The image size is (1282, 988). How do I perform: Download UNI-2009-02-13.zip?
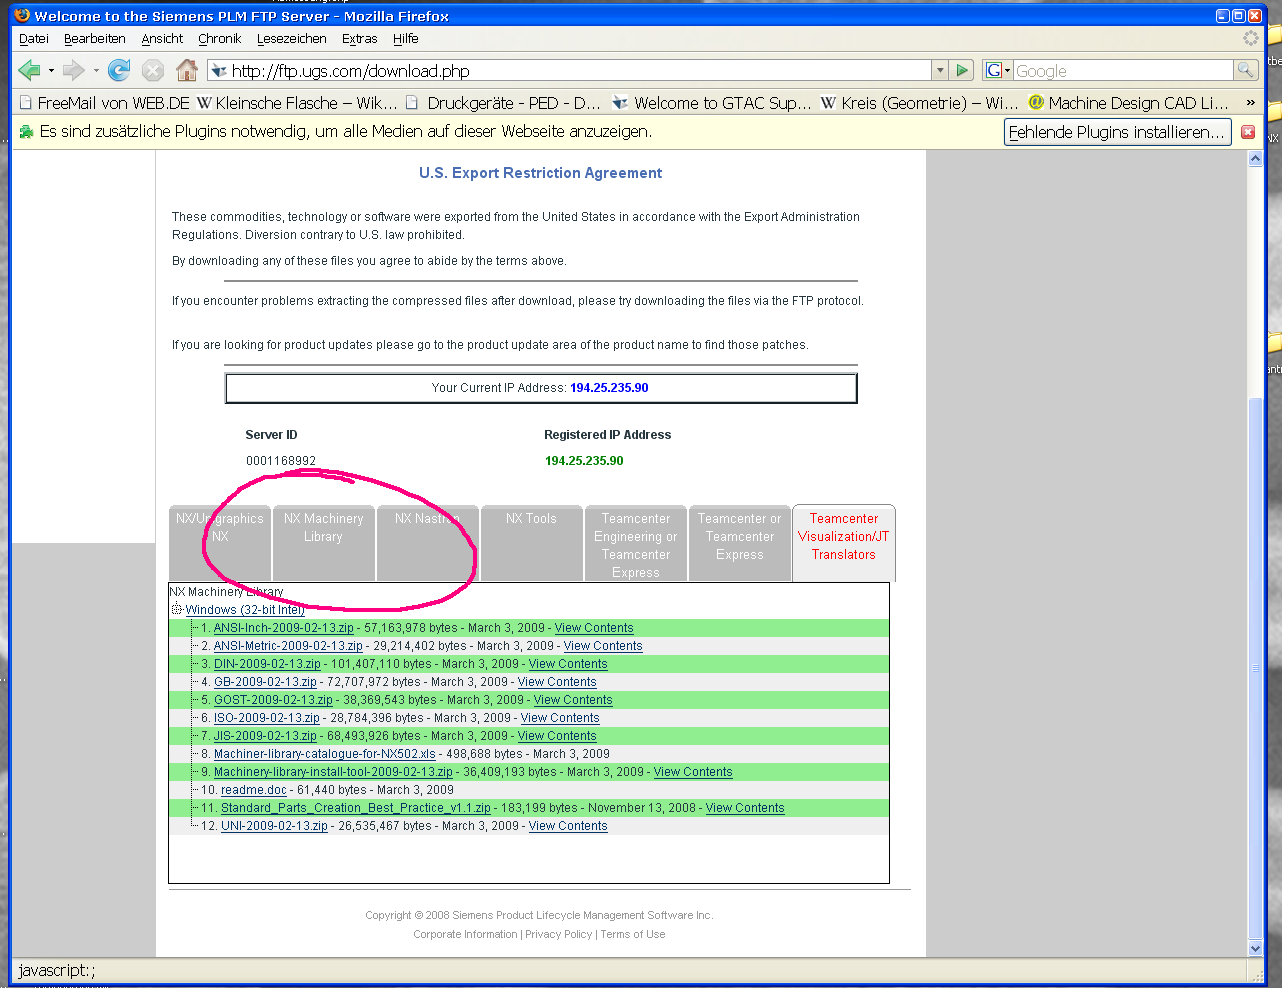(274, 826)
